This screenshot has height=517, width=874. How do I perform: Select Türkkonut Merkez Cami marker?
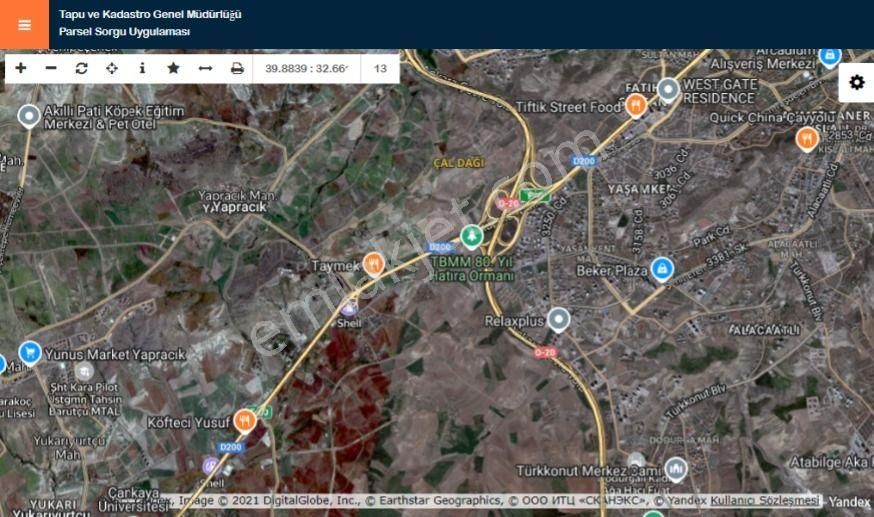pos(676,470)
